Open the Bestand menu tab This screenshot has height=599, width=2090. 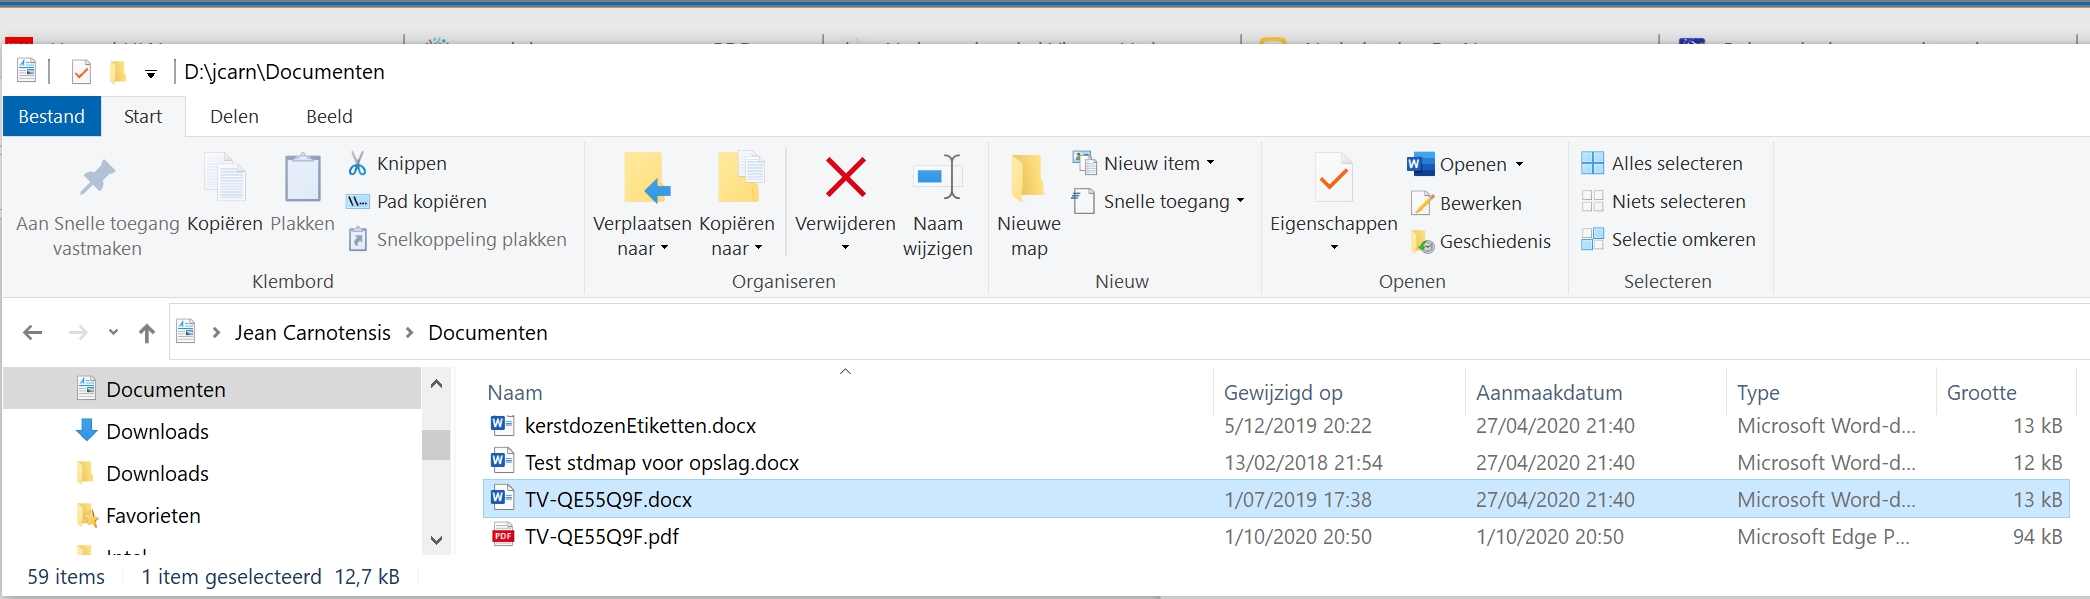(x=51, y=116)
